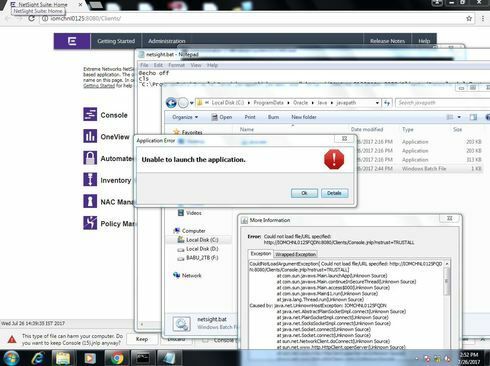Reload the page in Chrome
490x366 pixels.
tap(31, 18)
